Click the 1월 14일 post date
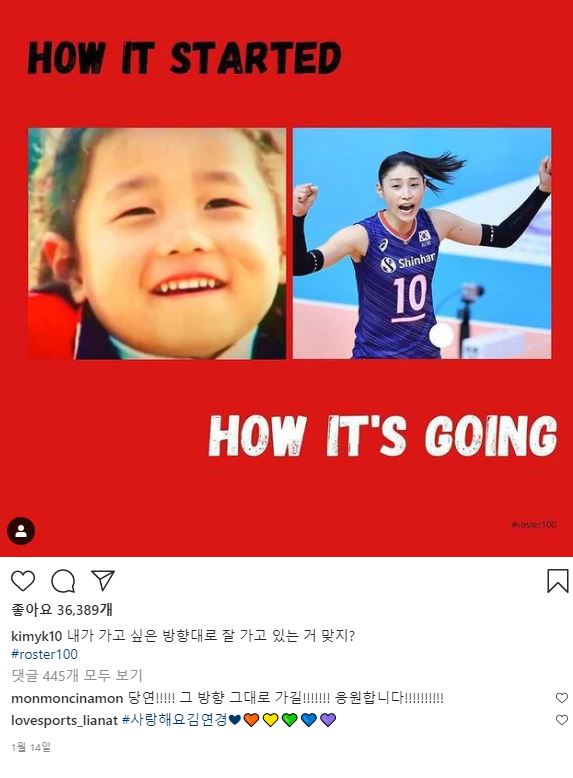 tap(31, 747)
